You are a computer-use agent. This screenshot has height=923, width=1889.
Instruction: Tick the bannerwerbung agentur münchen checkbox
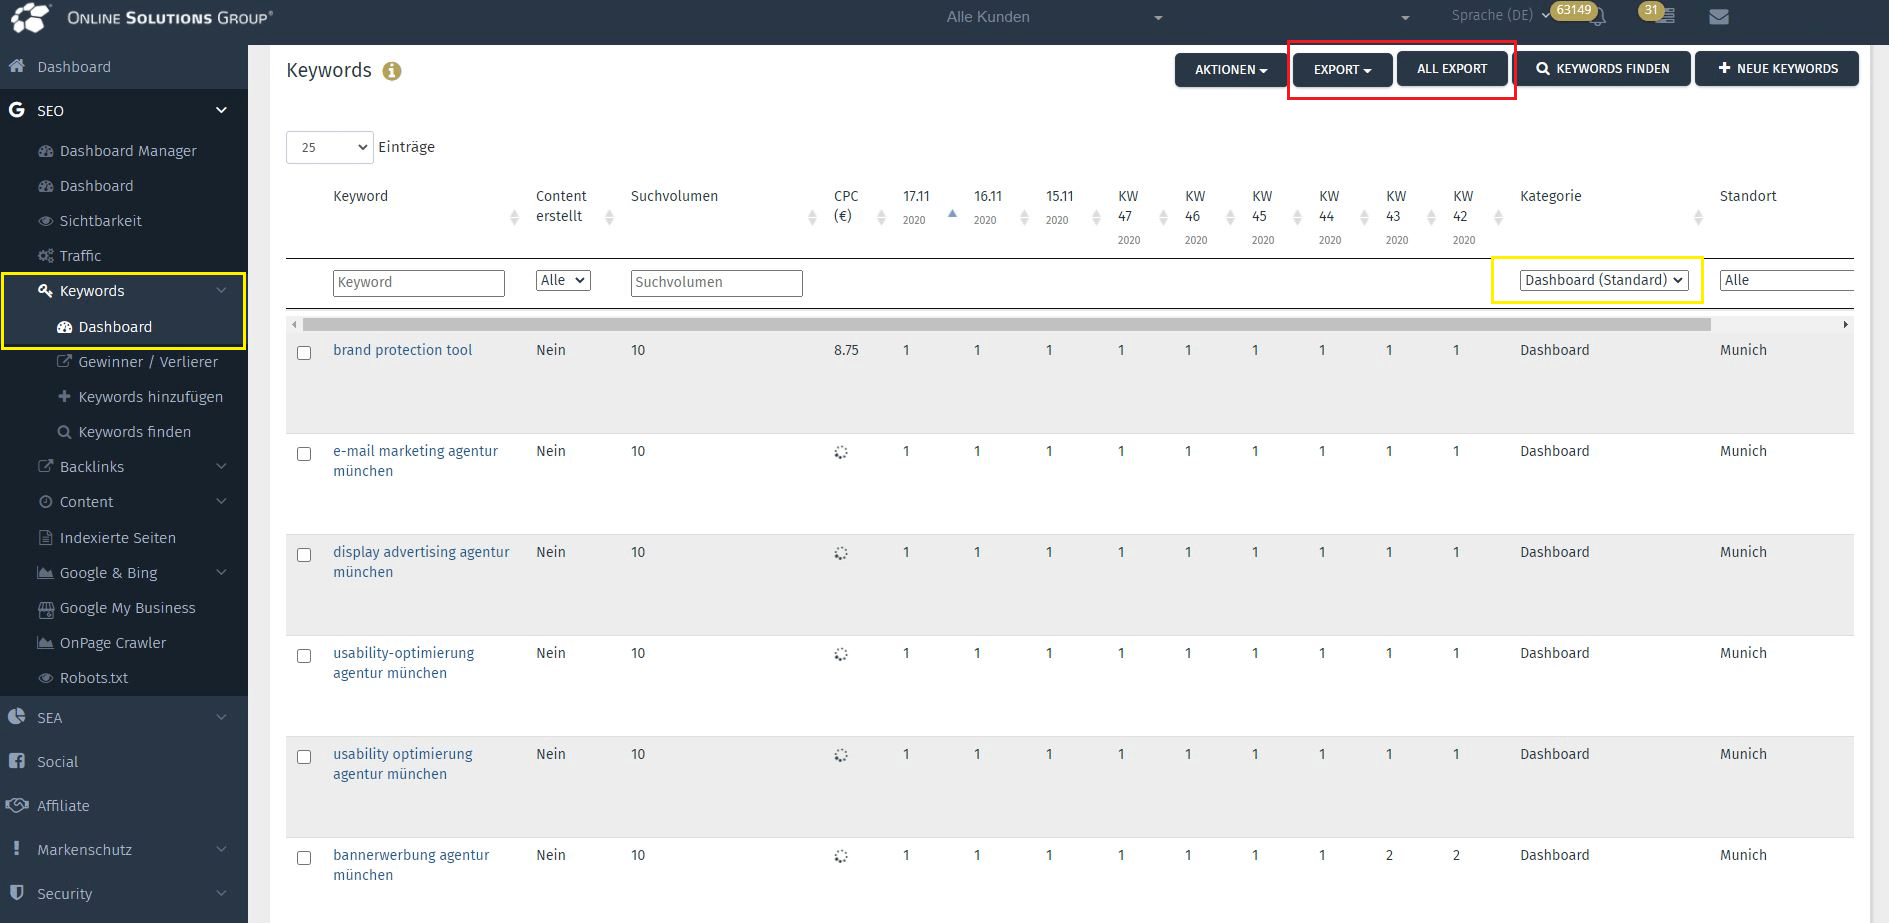[x=304, y=858]
